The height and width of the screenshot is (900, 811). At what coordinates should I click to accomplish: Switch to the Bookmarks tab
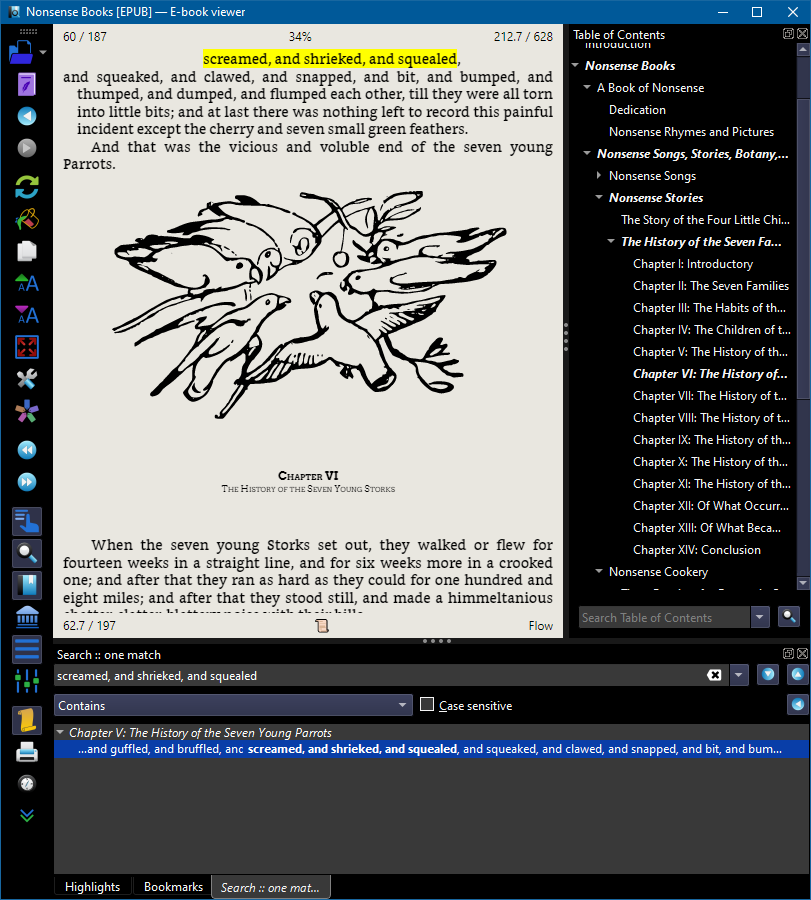click(x=173, y=887)
